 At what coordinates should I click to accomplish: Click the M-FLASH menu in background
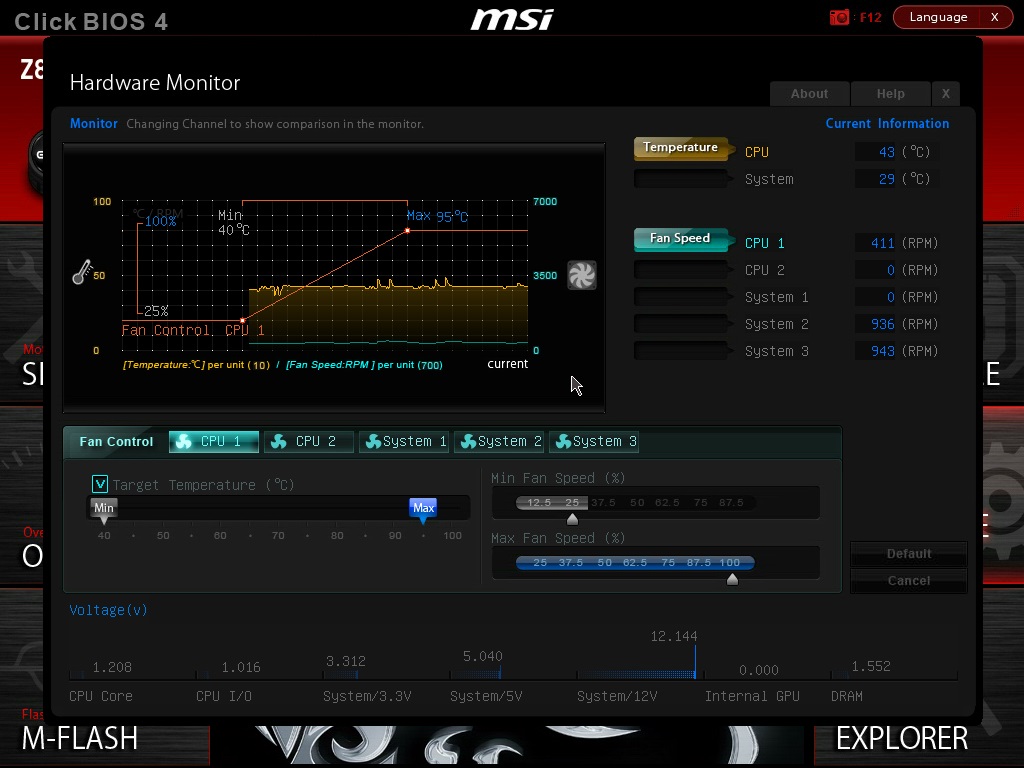tap(80, 738)
